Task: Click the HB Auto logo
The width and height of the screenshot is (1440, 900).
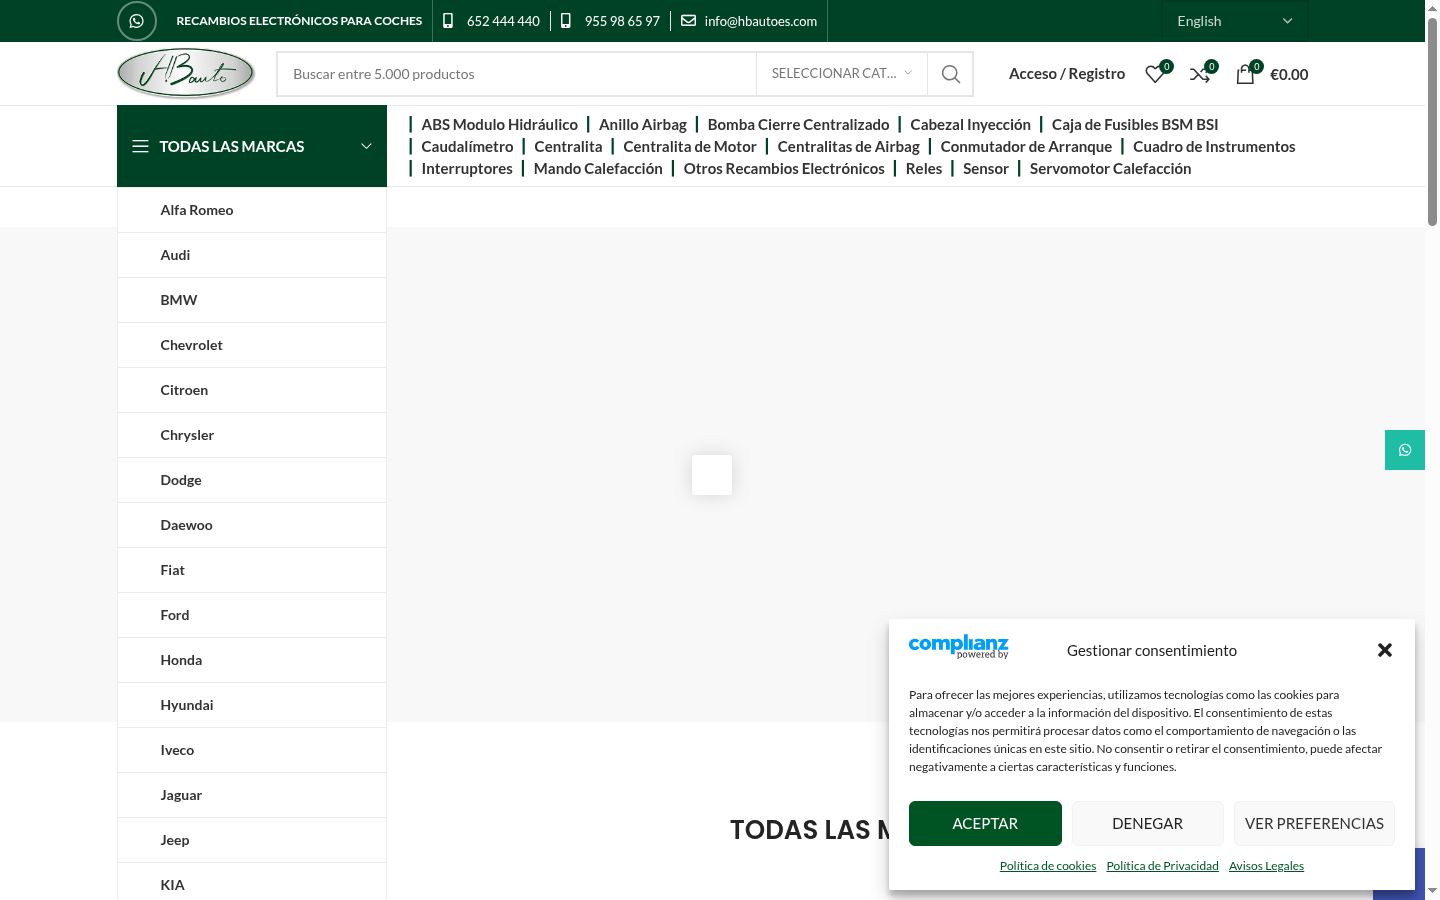Action: (x=186, y=73)
